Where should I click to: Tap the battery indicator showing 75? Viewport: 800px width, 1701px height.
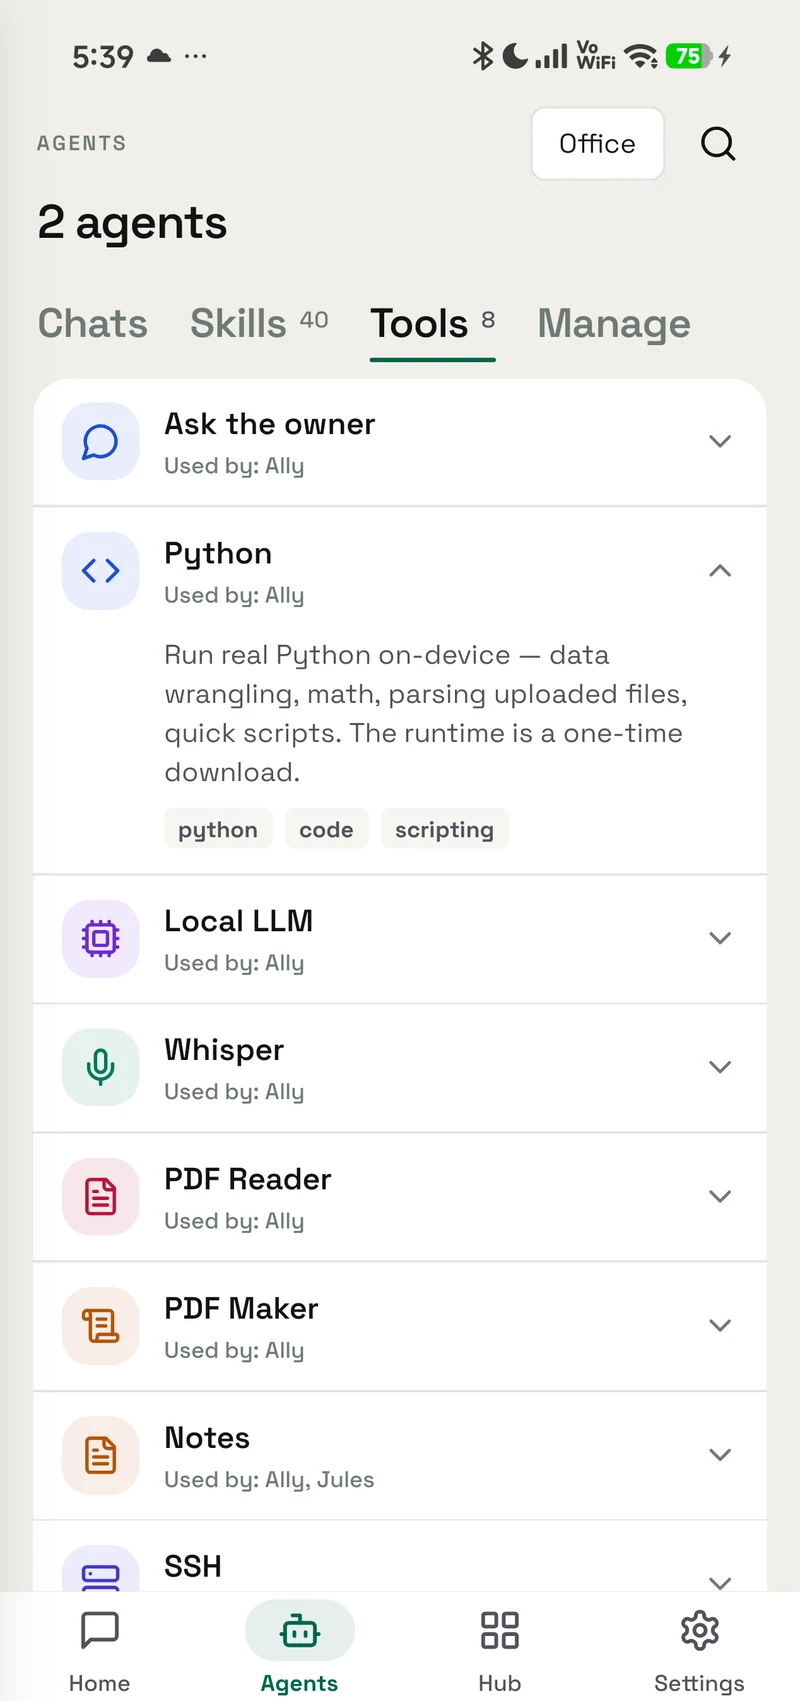[690, 56]
